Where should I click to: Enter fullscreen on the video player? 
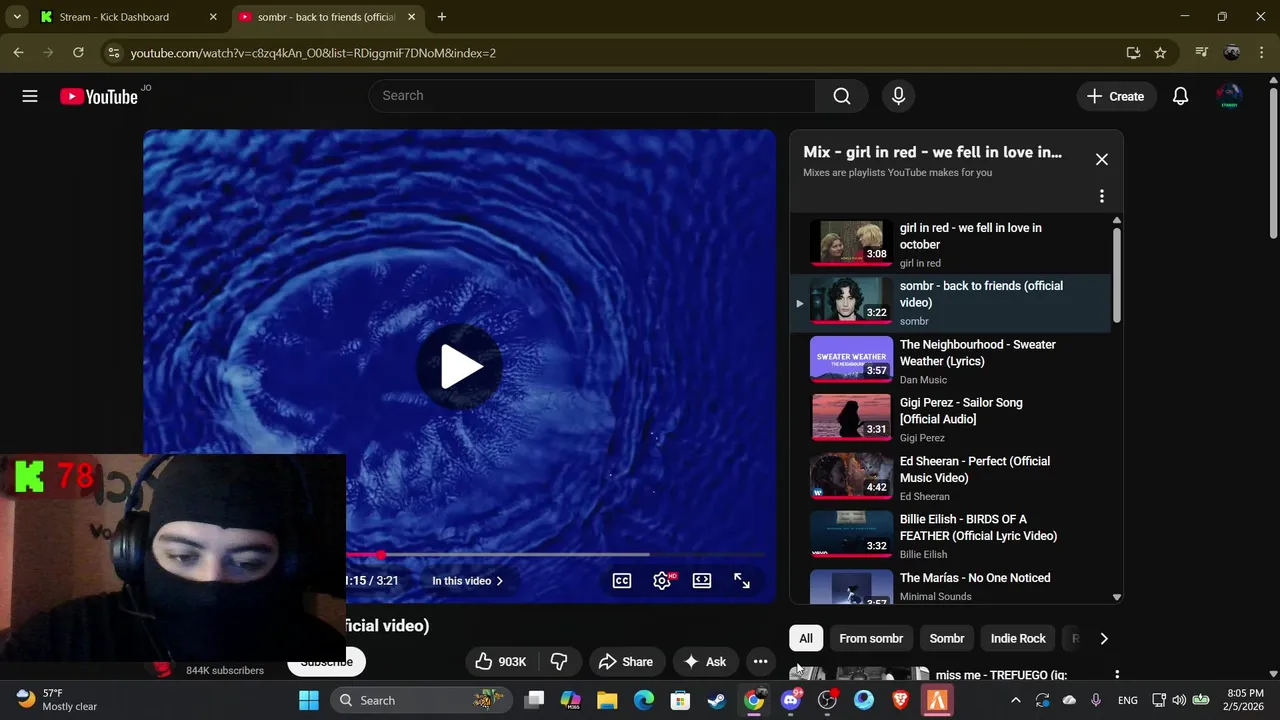pos(742,581)
